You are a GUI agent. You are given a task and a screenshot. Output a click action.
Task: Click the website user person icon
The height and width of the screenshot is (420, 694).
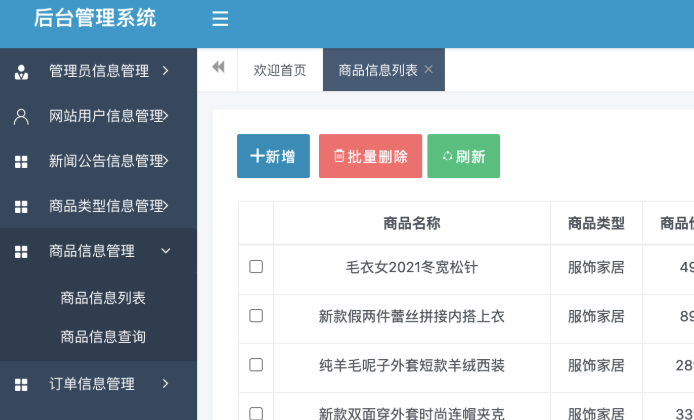[21, 116]
